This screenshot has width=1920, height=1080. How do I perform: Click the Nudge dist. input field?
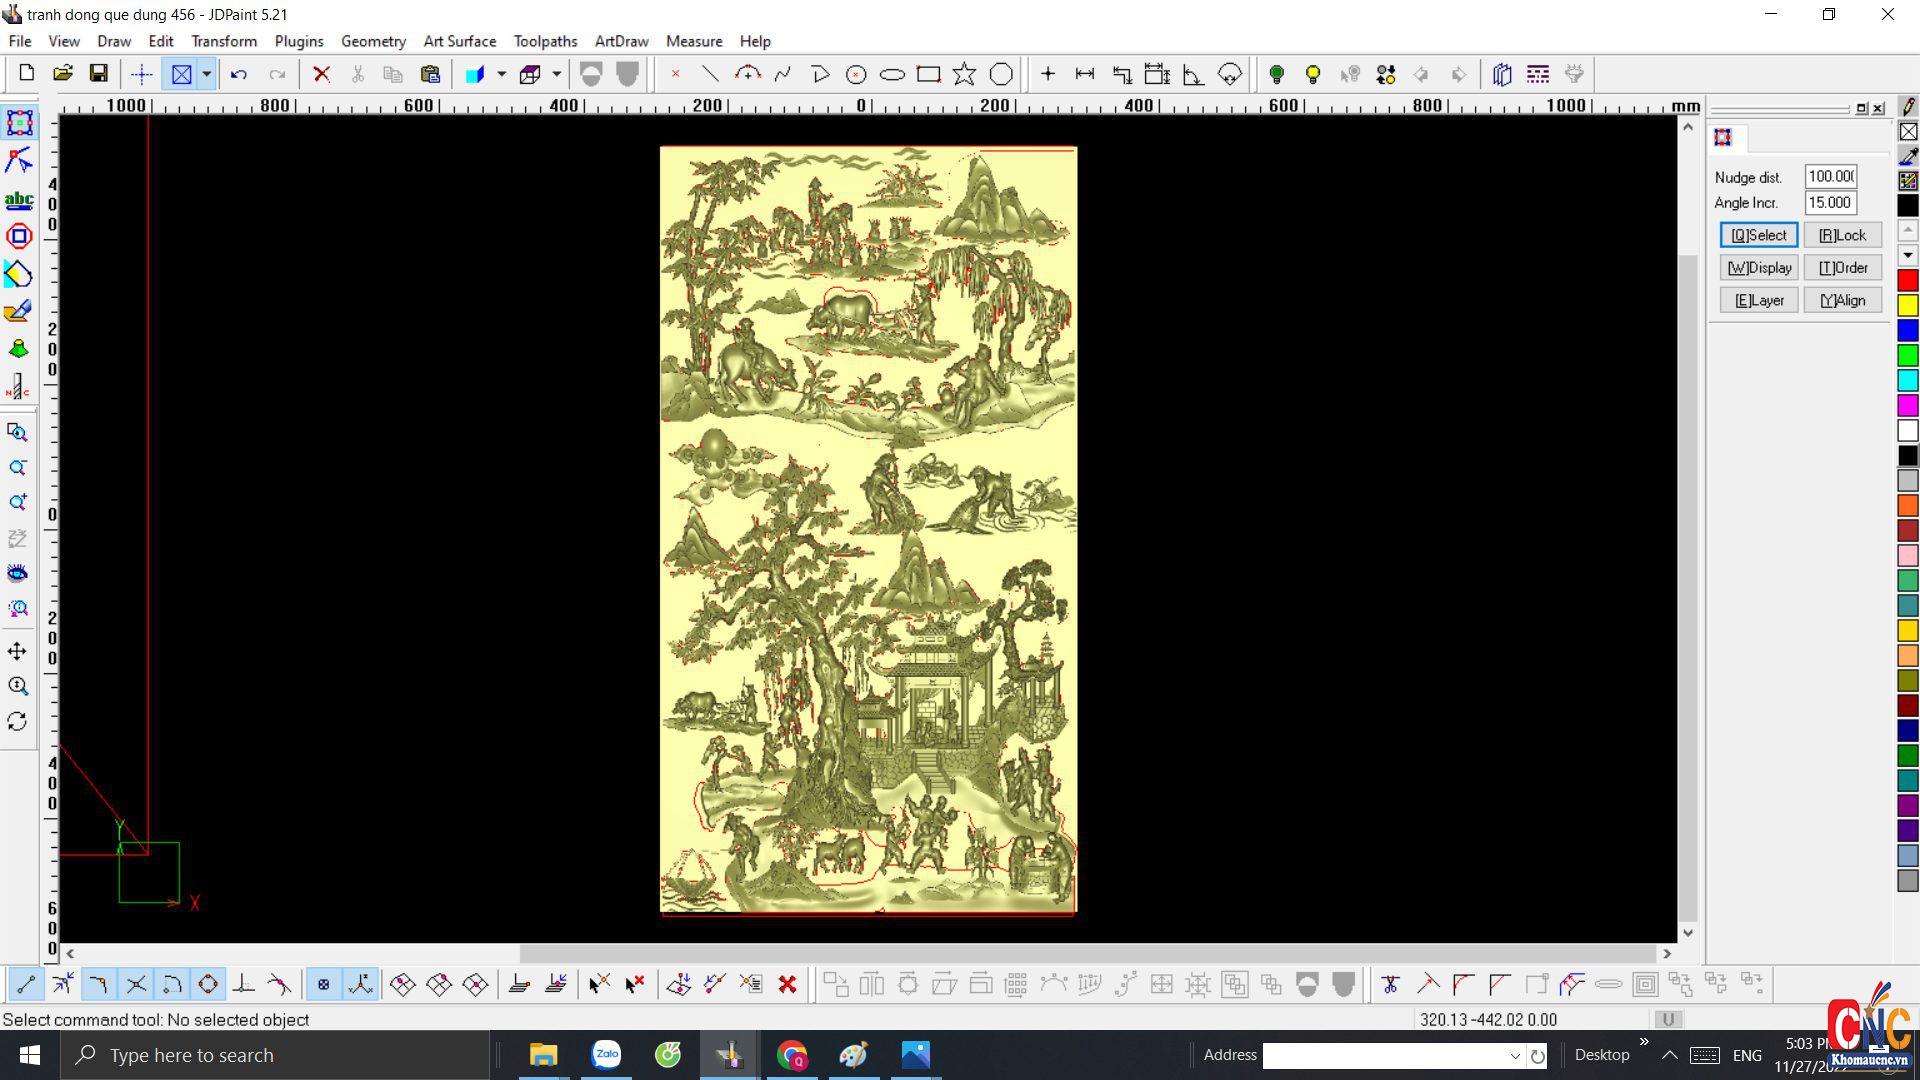tap(1830, 177)
